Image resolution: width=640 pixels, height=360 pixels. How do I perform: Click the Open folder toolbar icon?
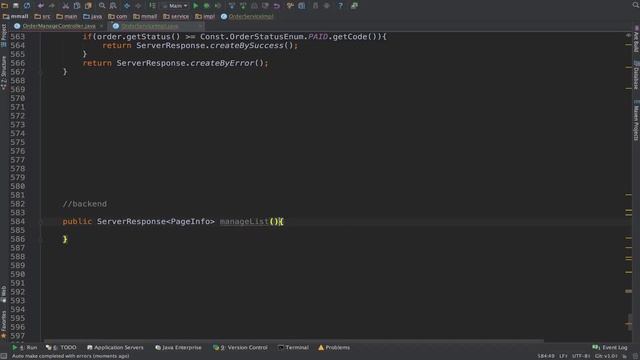(x=4, y=6)
